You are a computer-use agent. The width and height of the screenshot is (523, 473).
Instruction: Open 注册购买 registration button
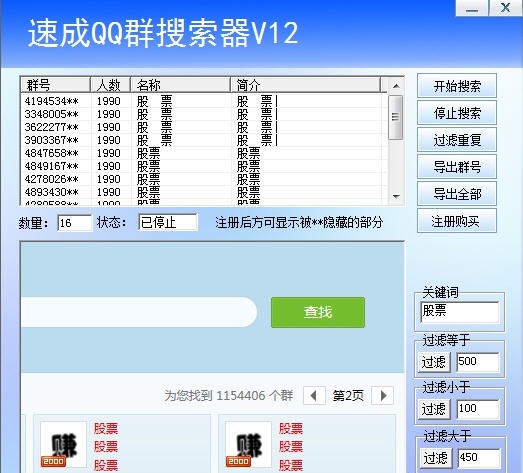pos(457,221)
